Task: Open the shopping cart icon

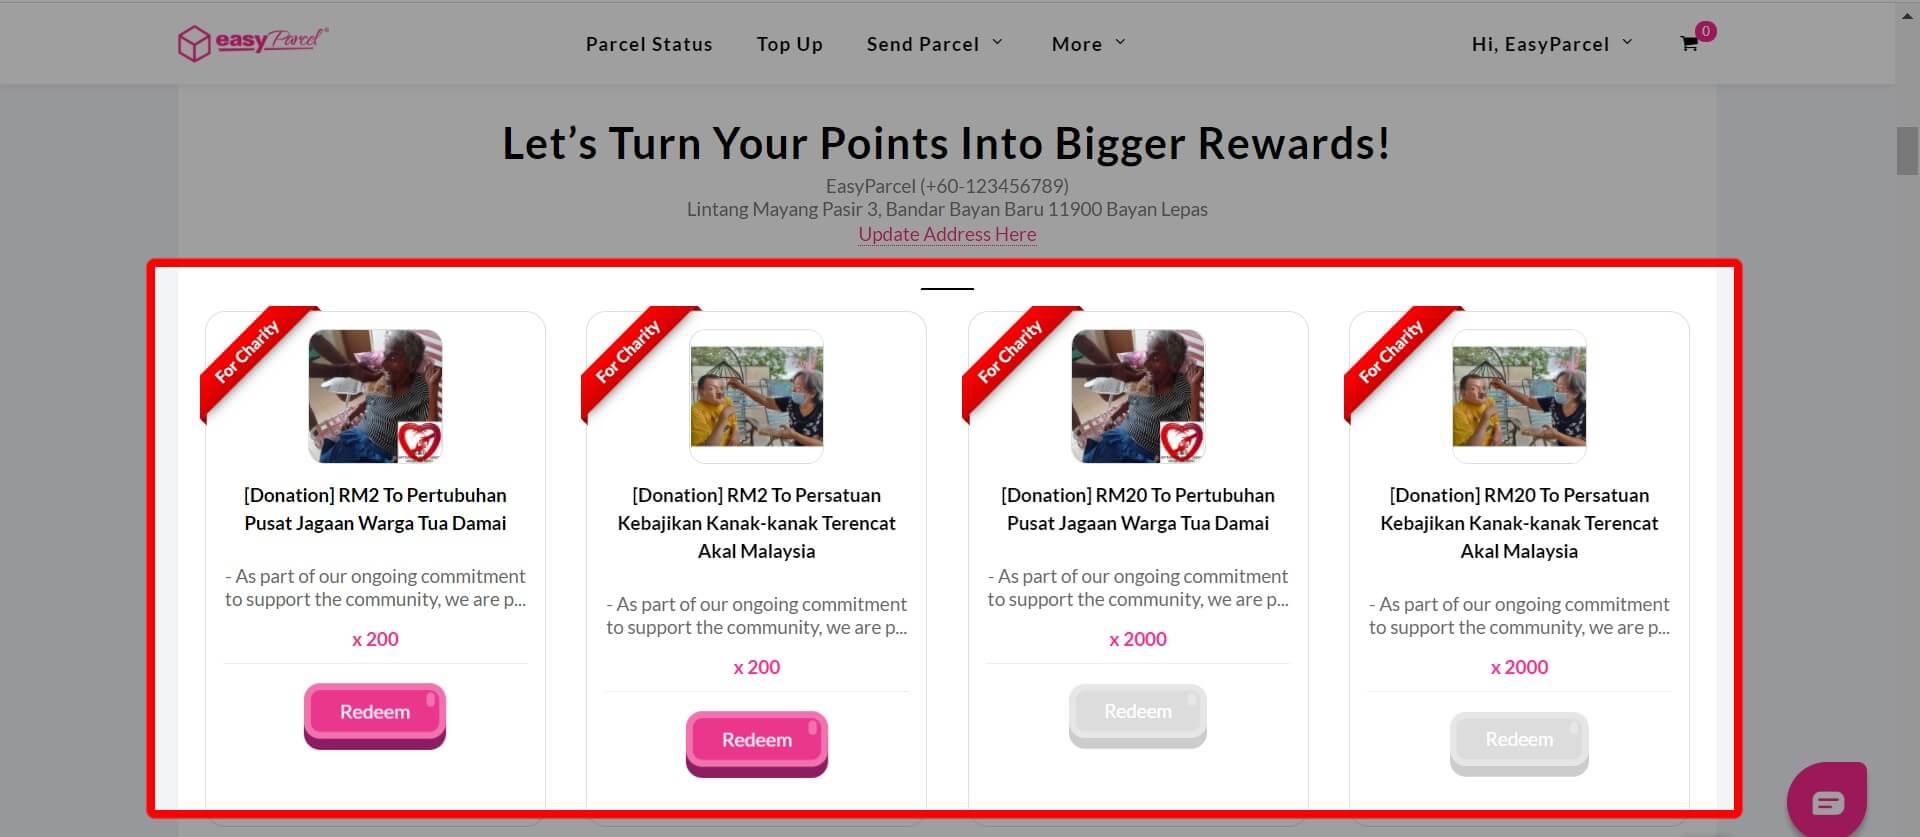Action: pyautogui.click(x=1690, y=43)
